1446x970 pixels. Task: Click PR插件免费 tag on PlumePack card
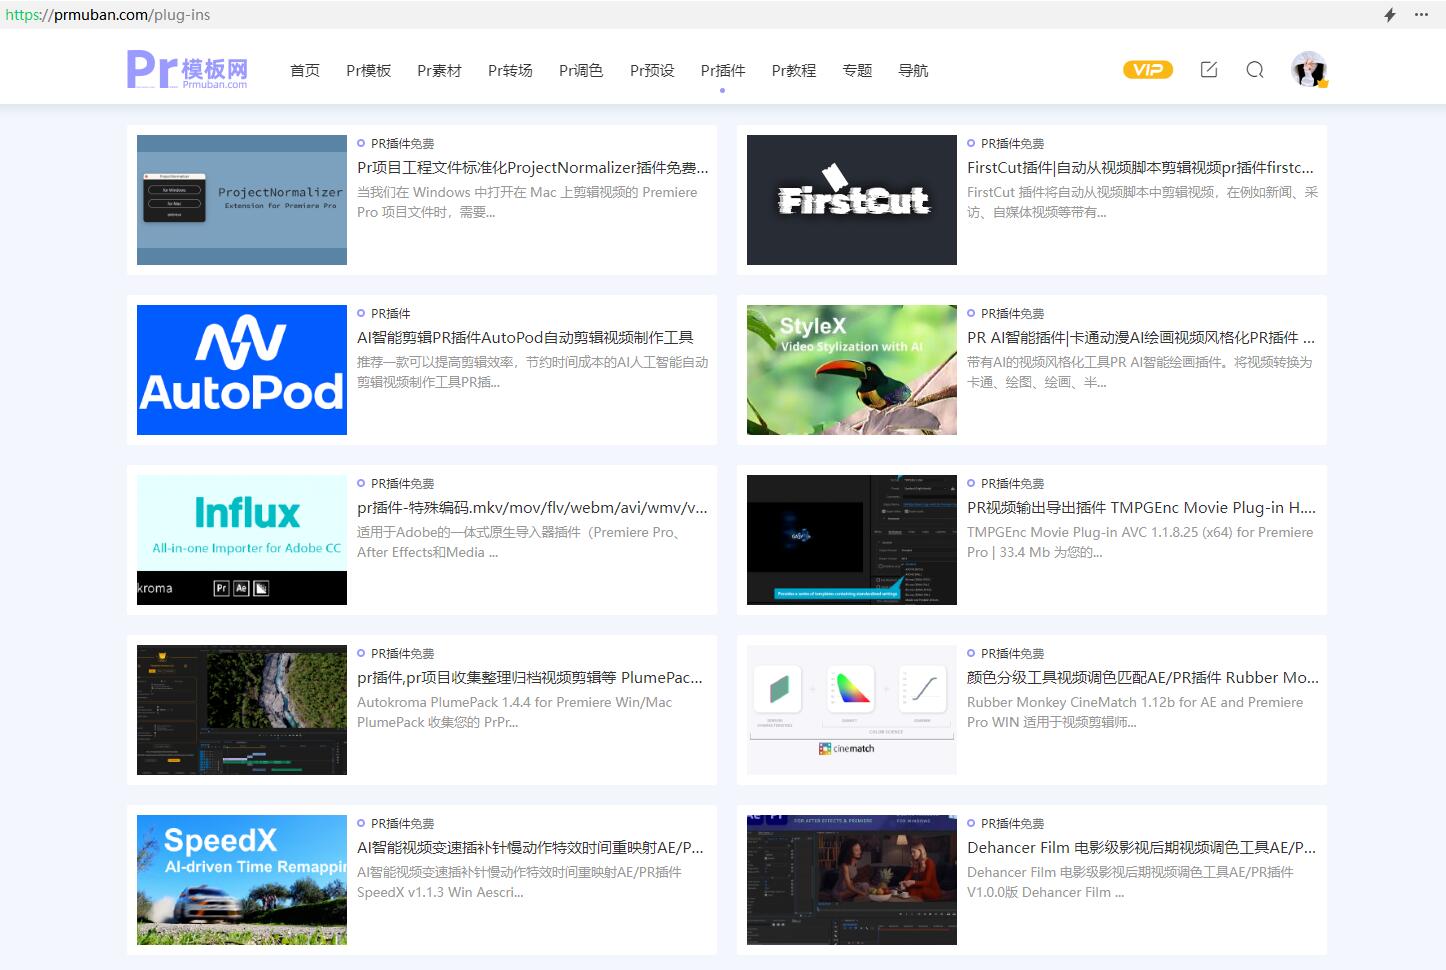(x=402, y=654)
